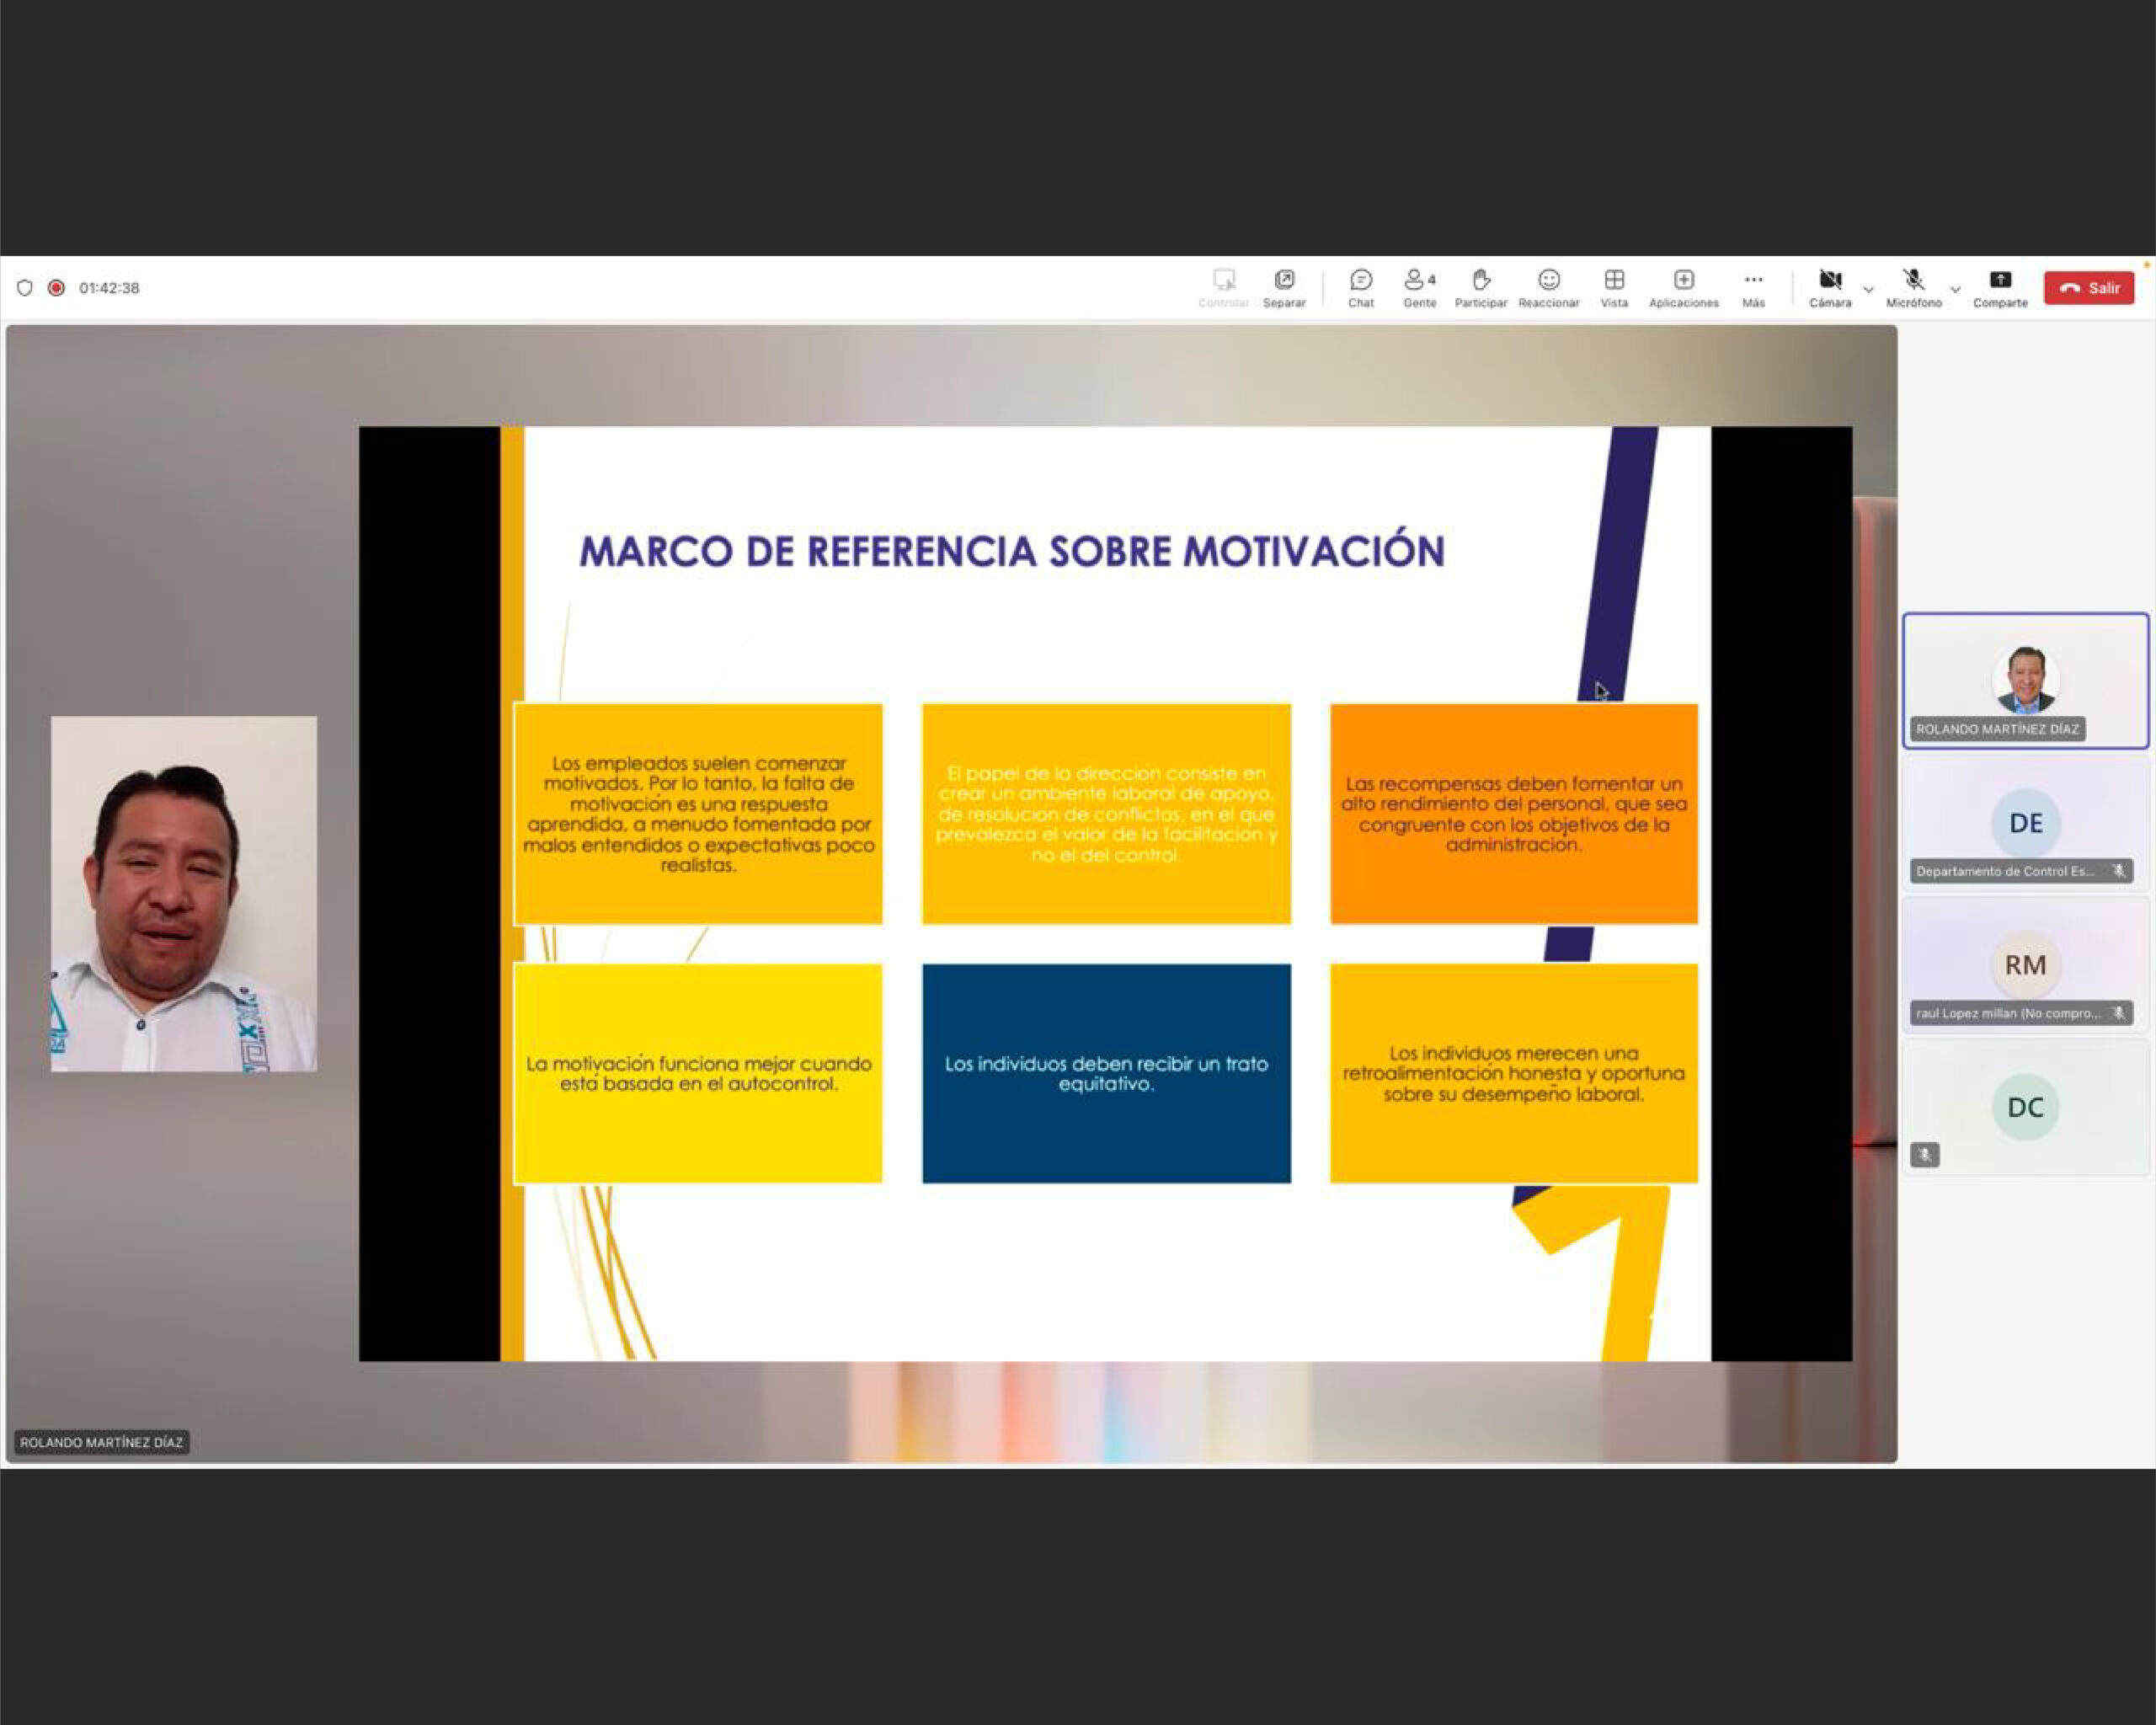2156x1725 pixels.
Task: Click the 'retroalimentación honesta' box
Action: tap(1514, 1073)
